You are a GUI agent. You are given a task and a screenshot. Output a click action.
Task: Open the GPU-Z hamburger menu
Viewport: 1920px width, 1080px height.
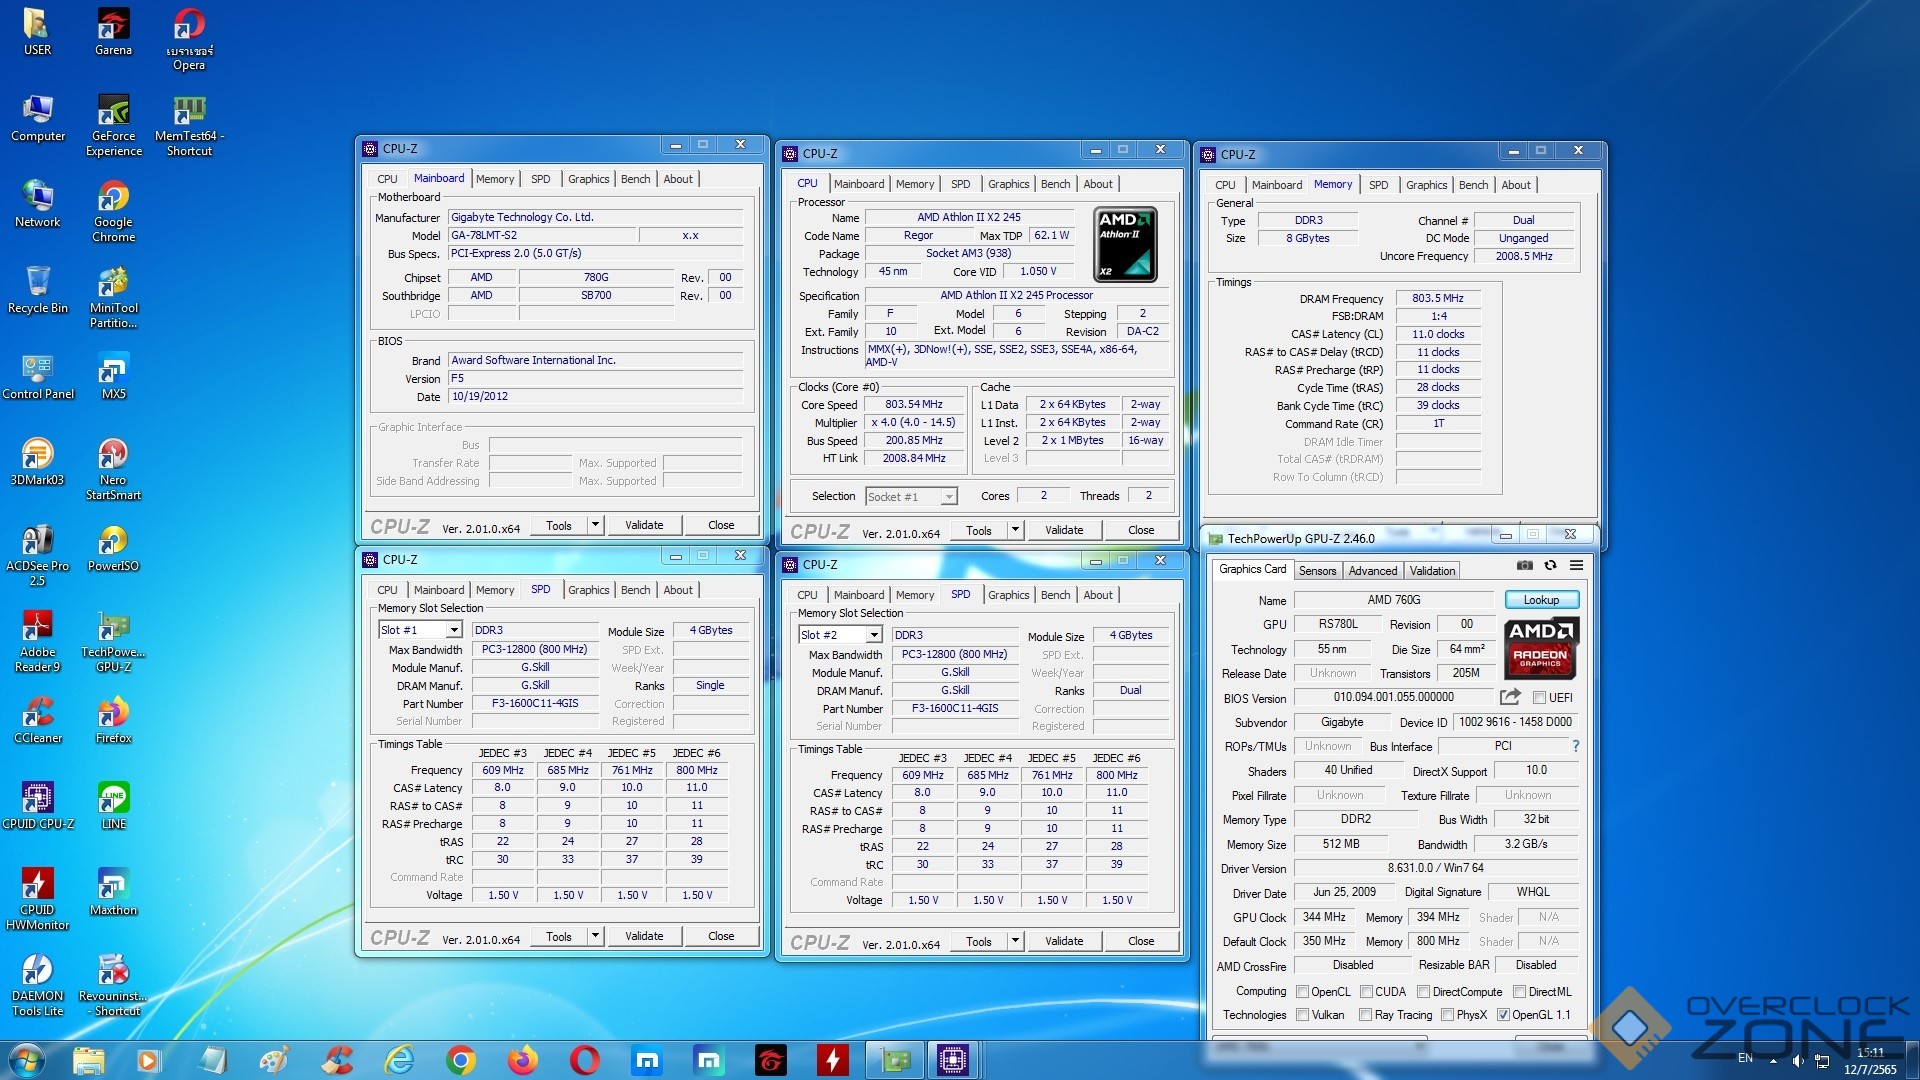click(x=1576, y=566)
